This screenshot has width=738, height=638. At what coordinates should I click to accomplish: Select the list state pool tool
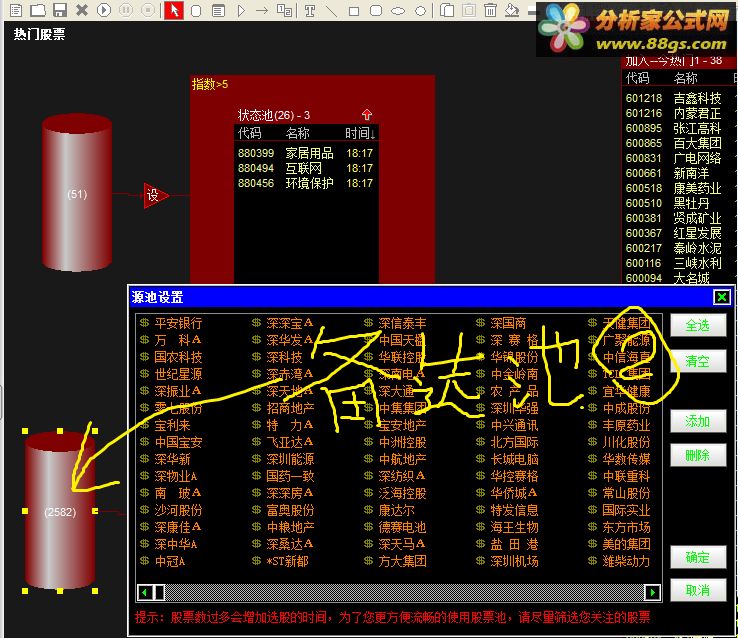(x=218, y=10)
